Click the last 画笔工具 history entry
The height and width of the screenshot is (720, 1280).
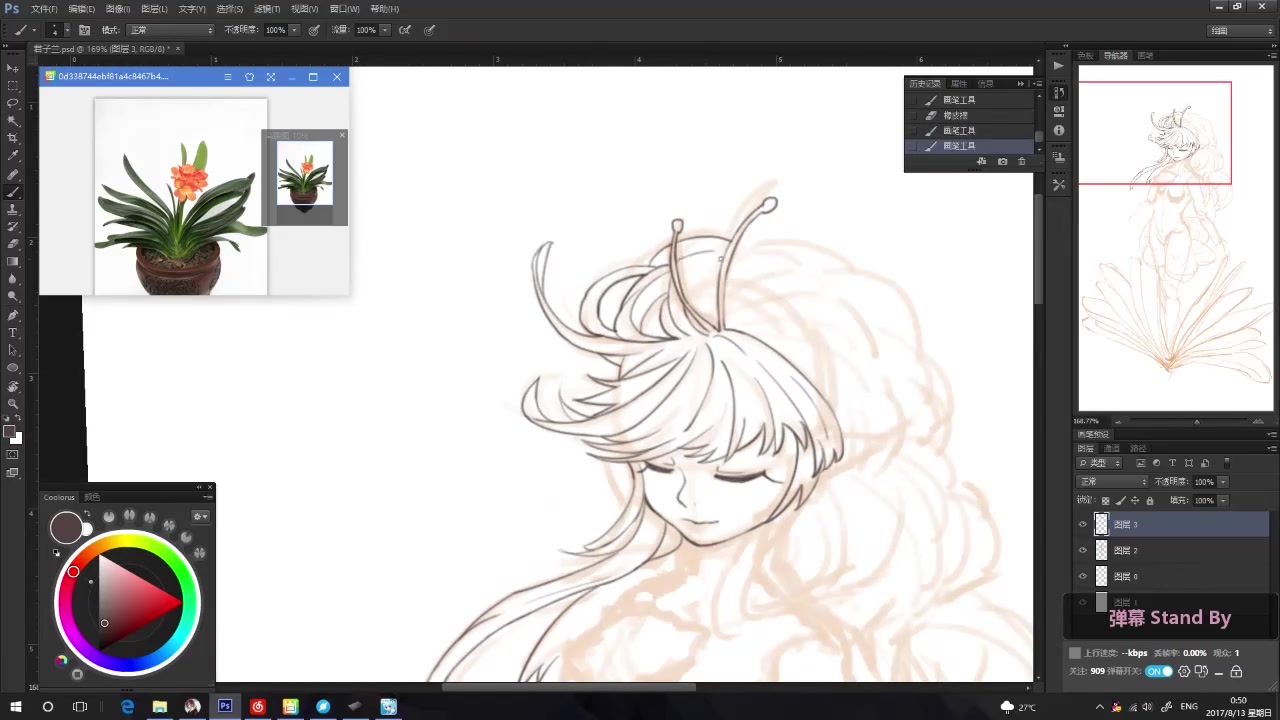958,146
